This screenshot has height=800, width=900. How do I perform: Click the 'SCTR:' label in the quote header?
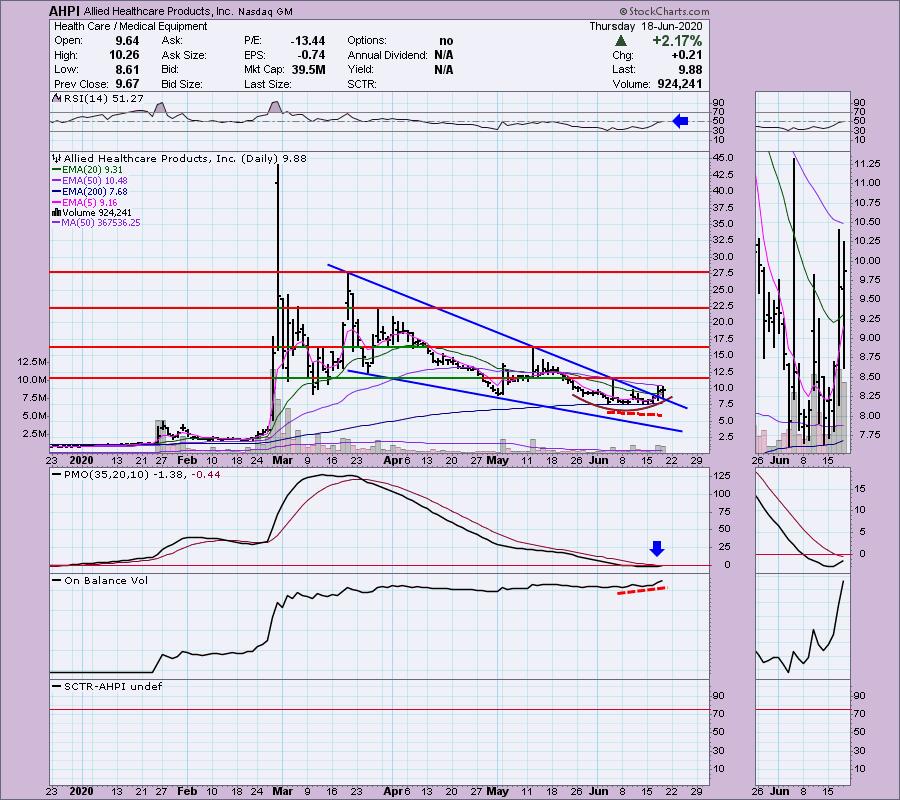point(362,84)
